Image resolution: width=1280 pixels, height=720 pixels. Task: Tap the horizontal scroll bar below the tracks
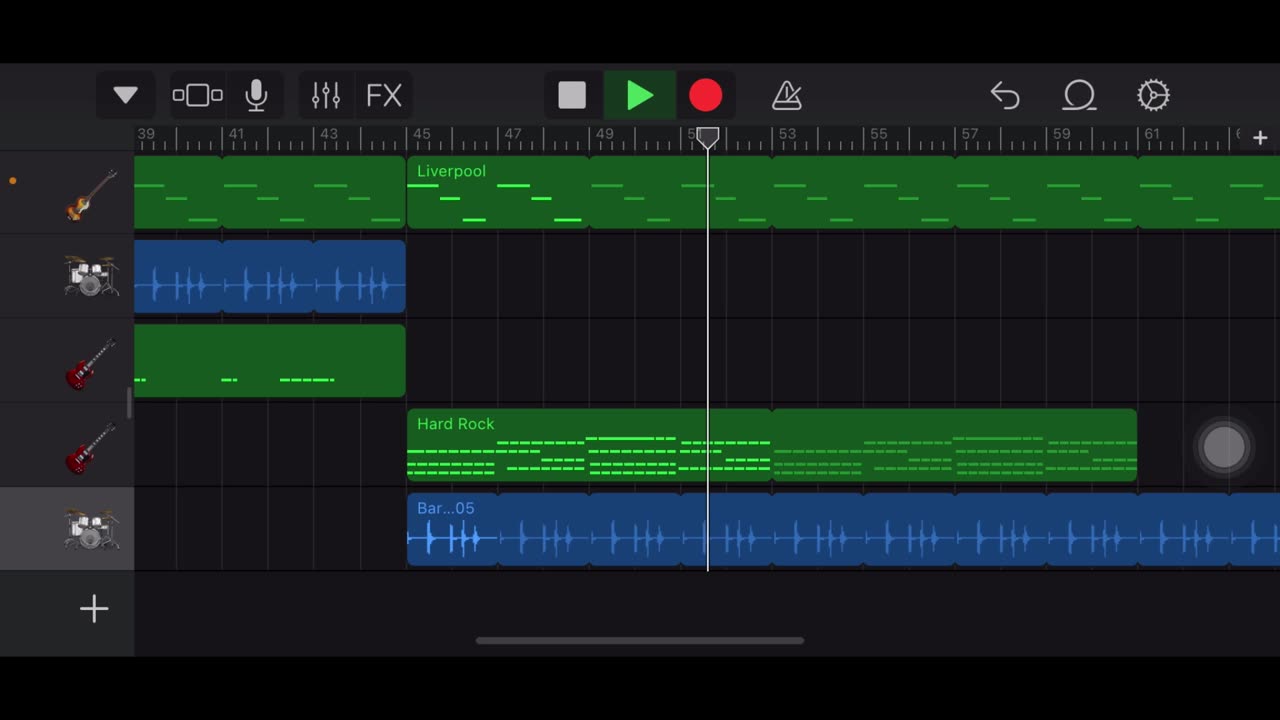click(640, 641)
